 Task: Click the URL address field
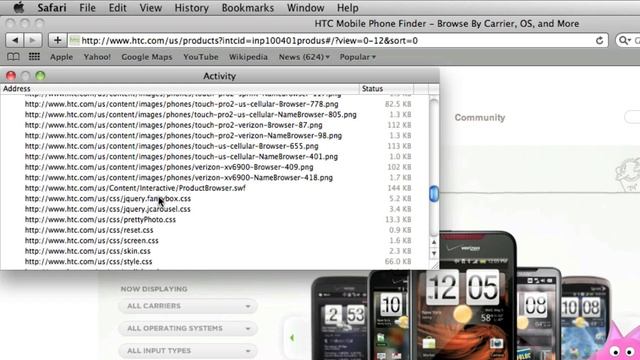[331, 40]
